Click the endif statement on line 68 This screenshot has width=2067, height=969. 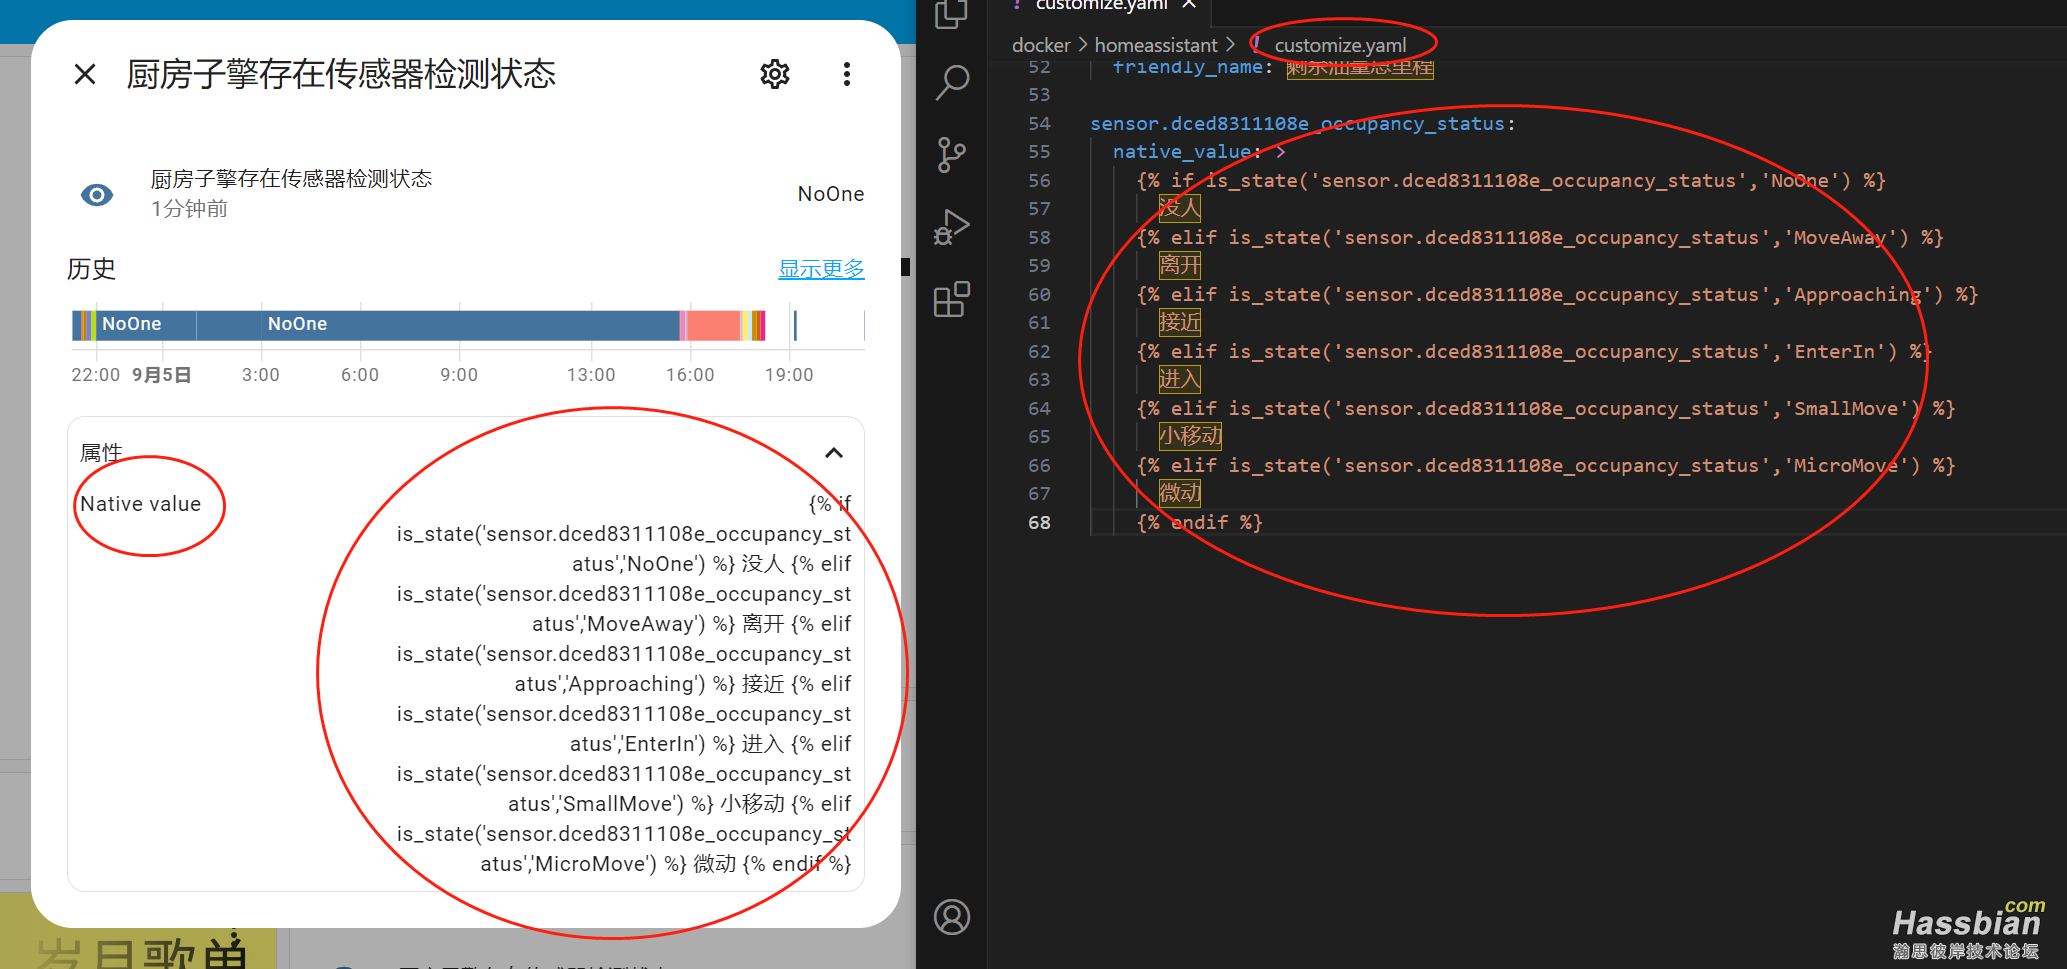[1200, 523]
